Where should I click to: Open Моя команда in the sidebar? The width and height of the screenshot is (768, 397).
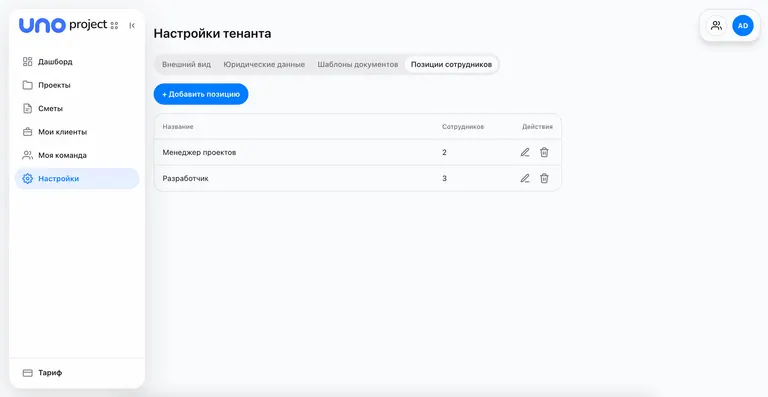77,155
